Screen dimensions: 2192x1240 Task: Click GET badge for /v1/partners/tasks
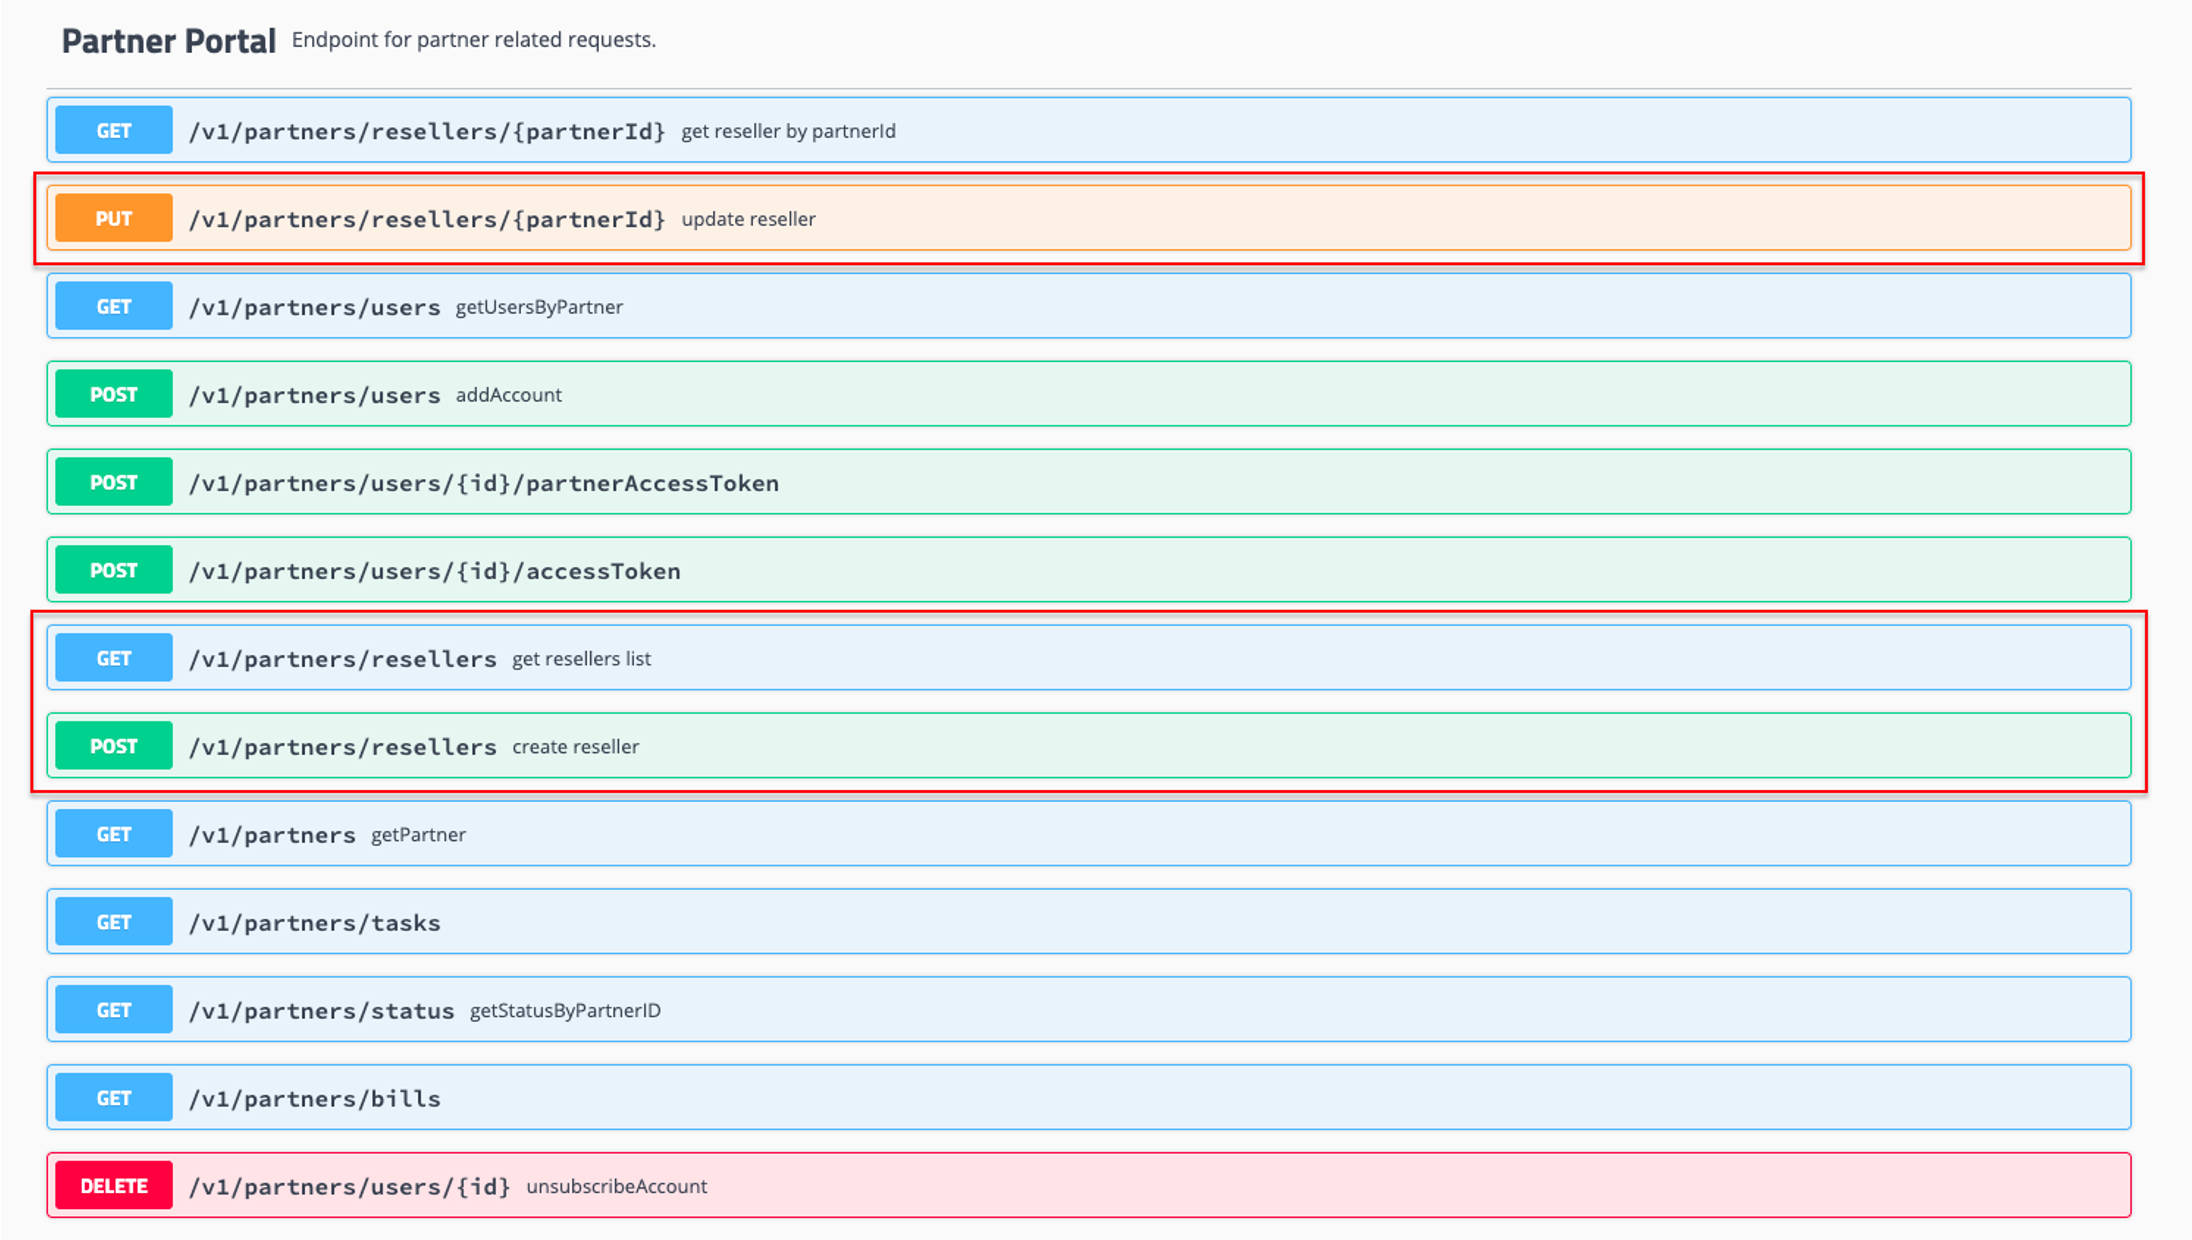pos(114,923)
